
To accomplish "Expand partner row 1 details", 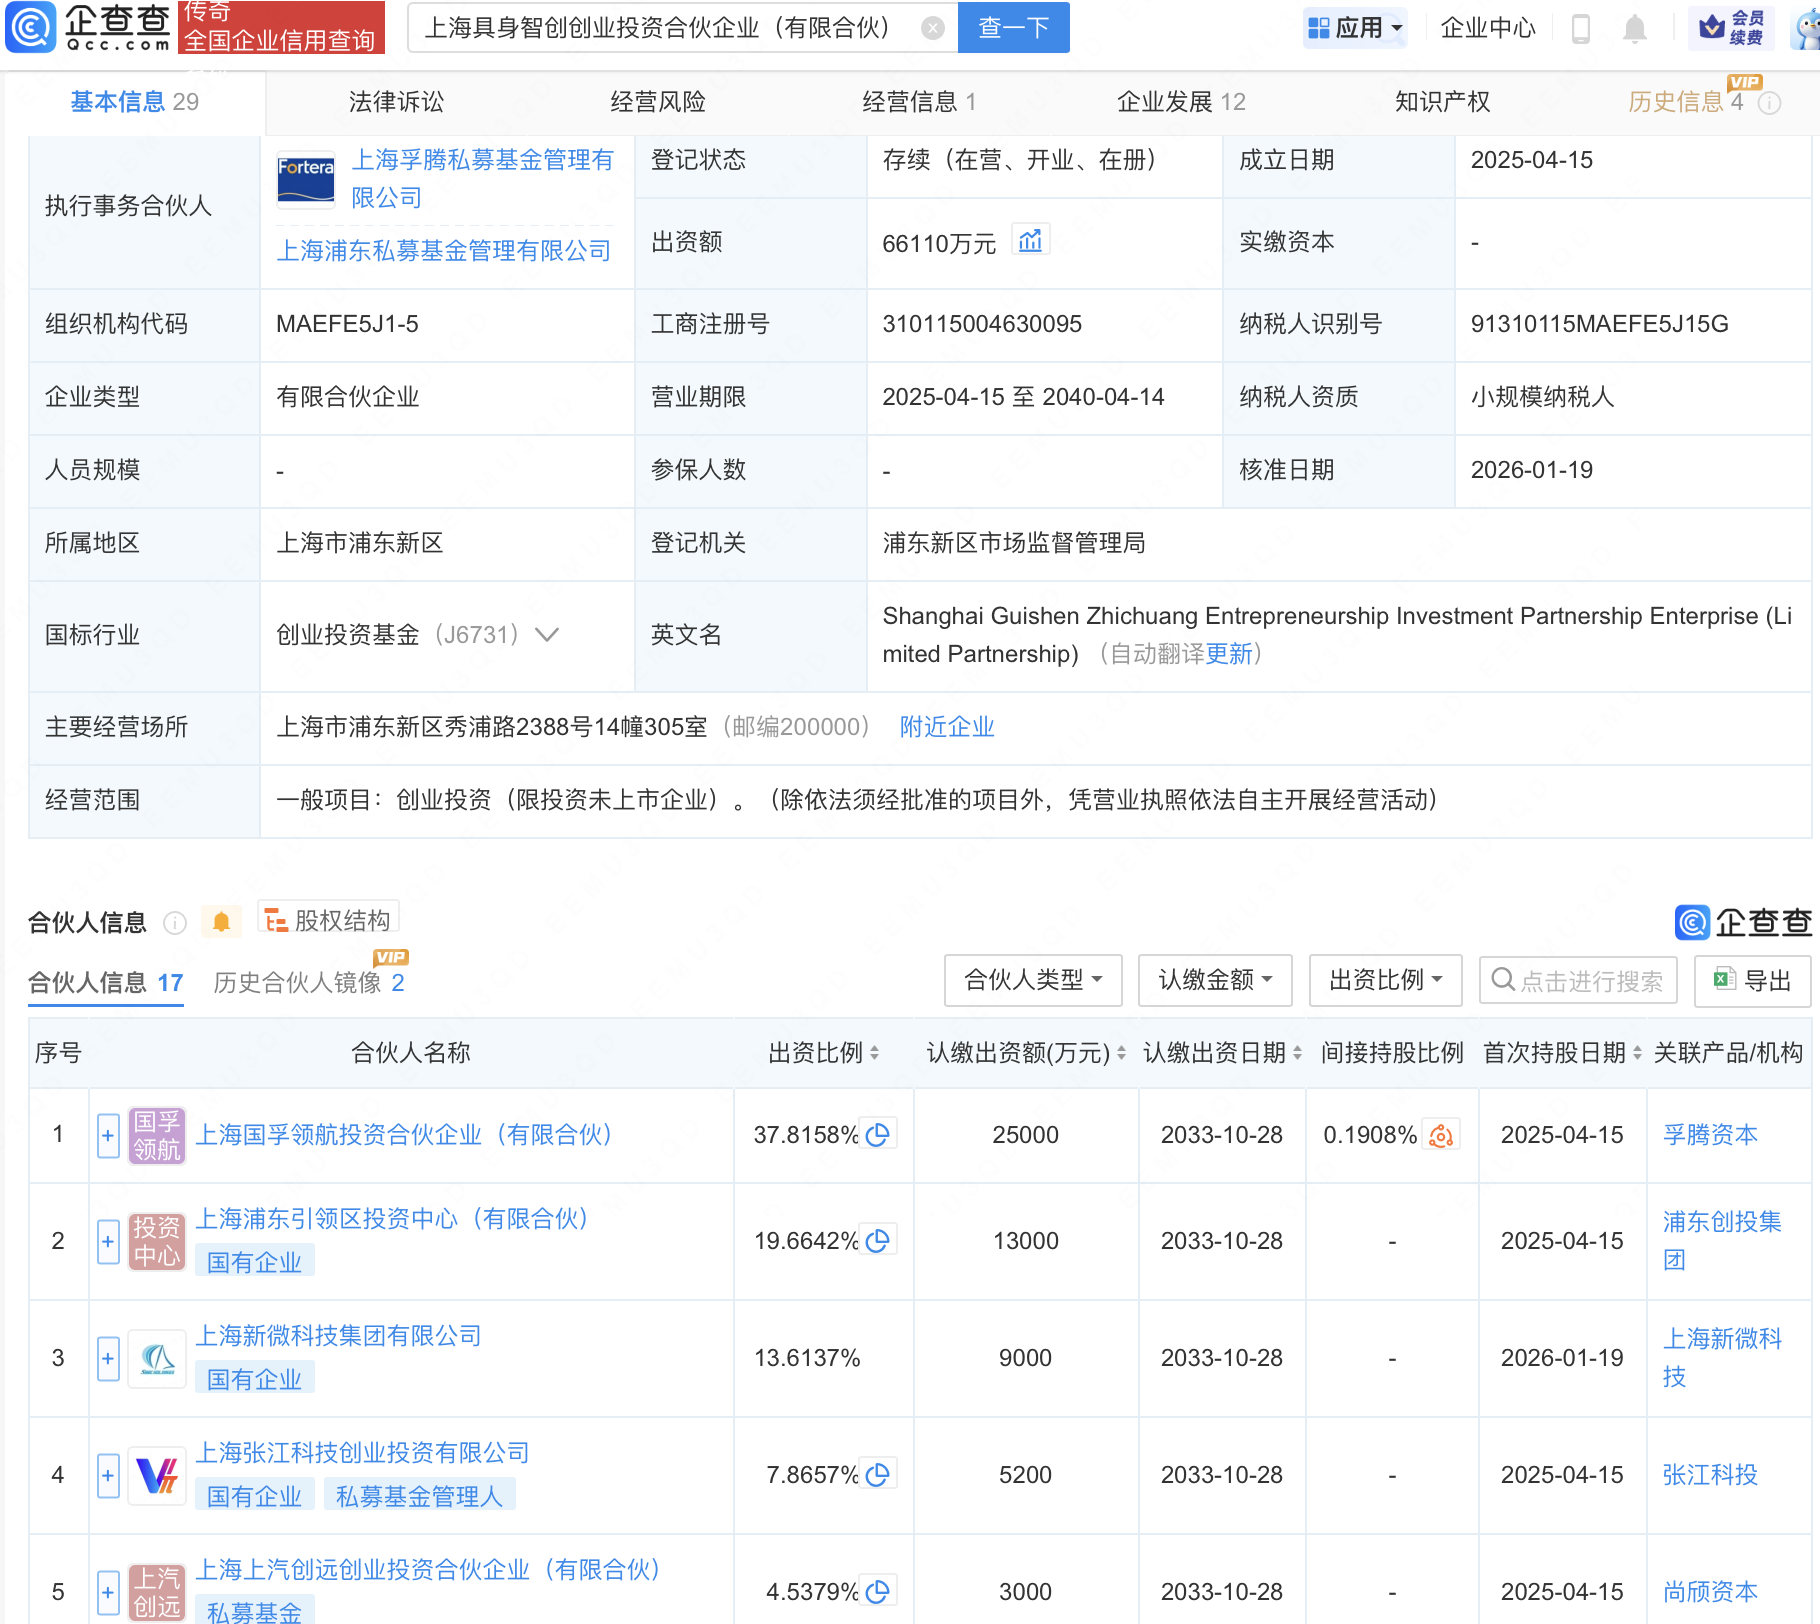I will click(108, 1135).
